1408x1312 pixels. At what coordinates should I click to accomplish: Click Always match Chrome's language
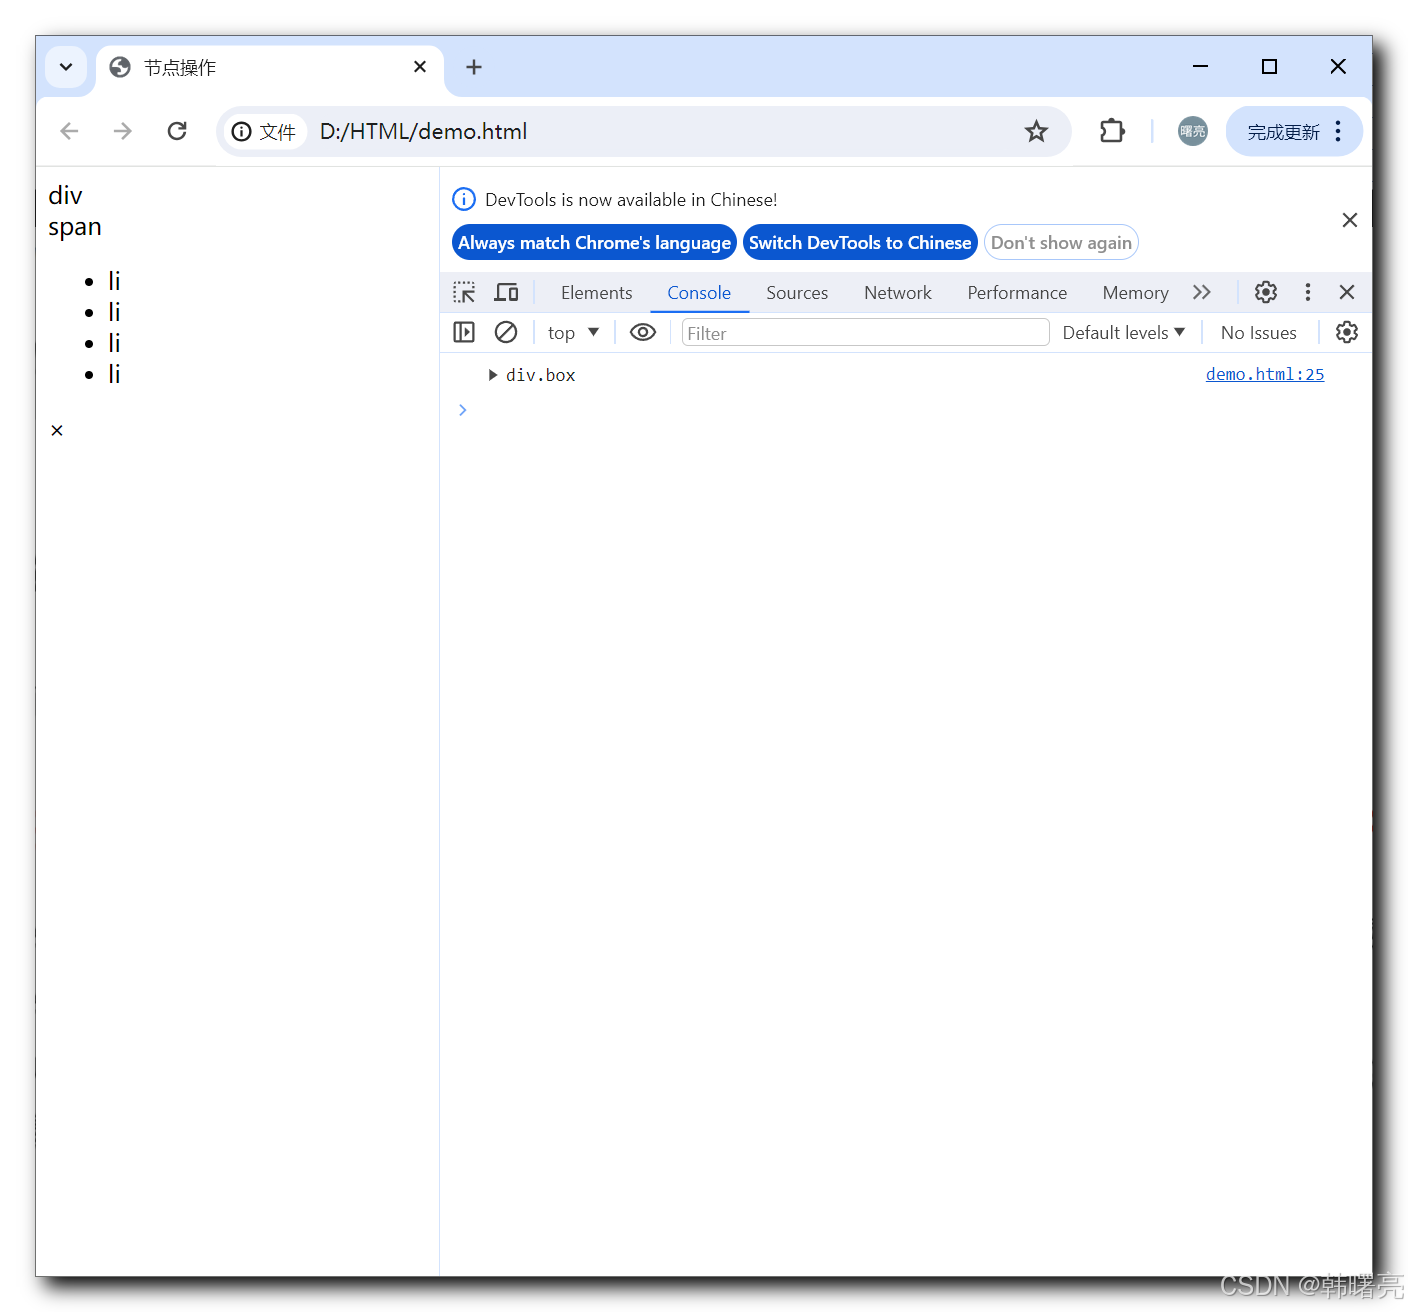(594, 242)
